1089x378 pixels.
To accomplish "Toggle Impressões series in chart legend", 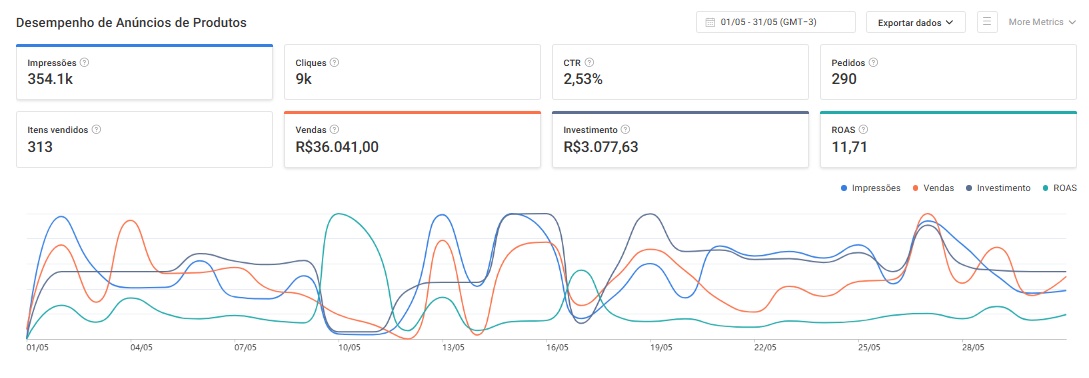I will pos(870,188).
